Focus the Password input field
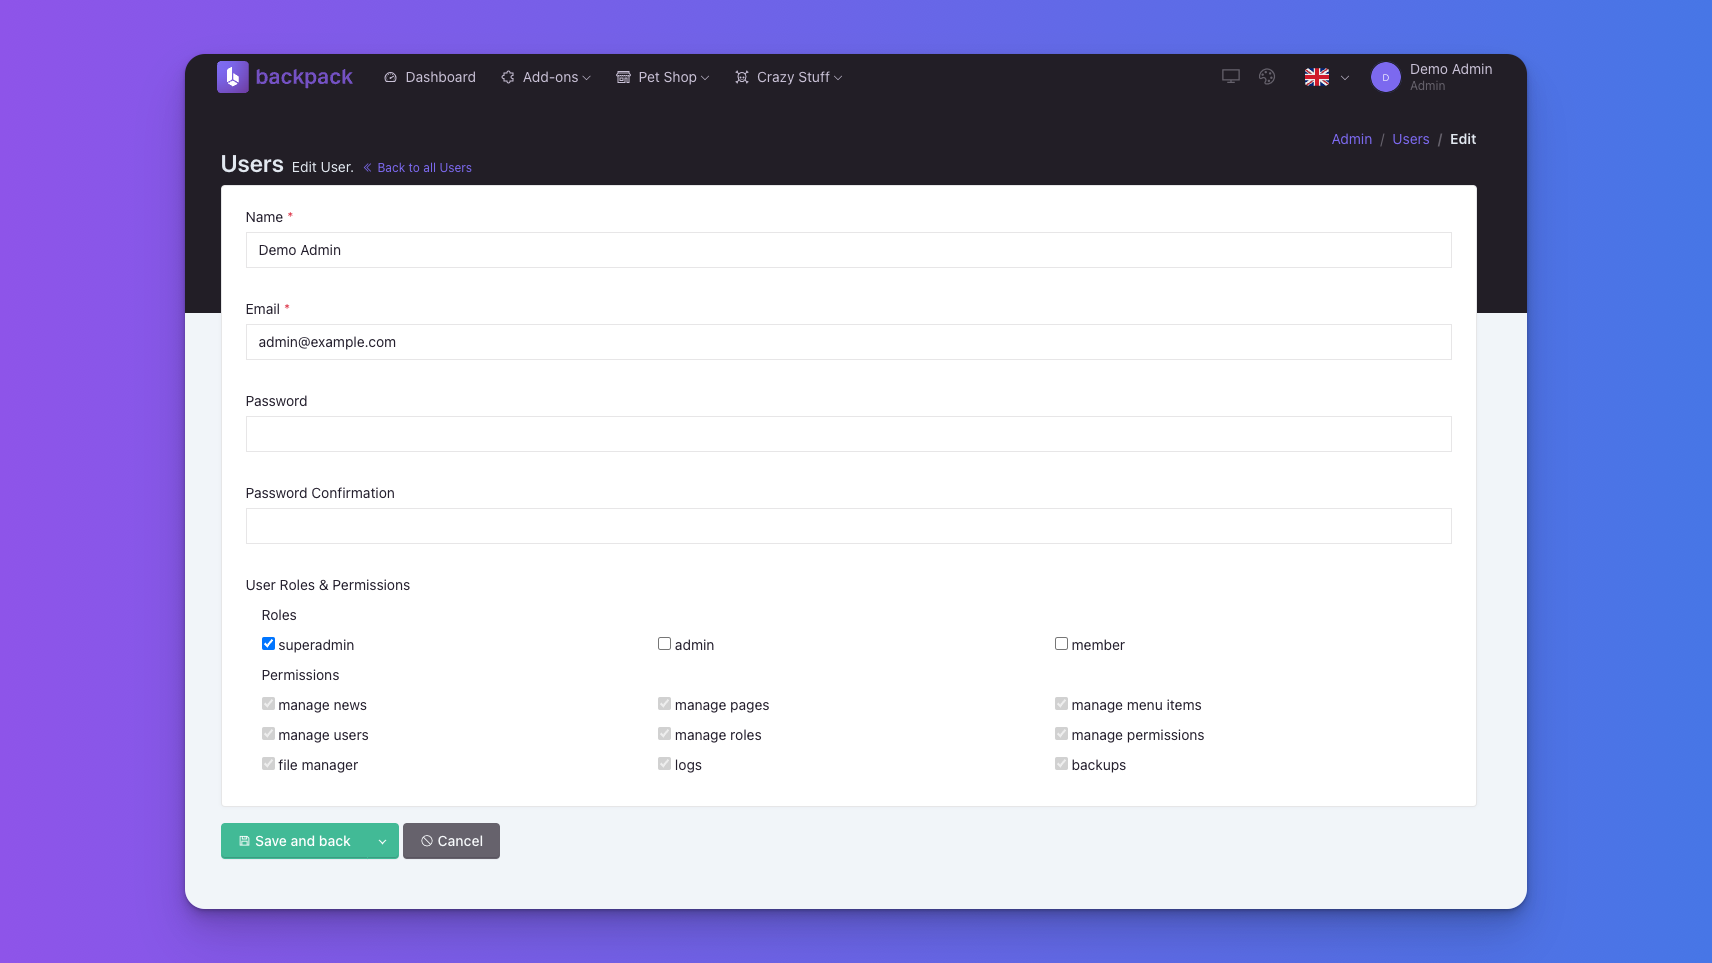 coord(848,434)
